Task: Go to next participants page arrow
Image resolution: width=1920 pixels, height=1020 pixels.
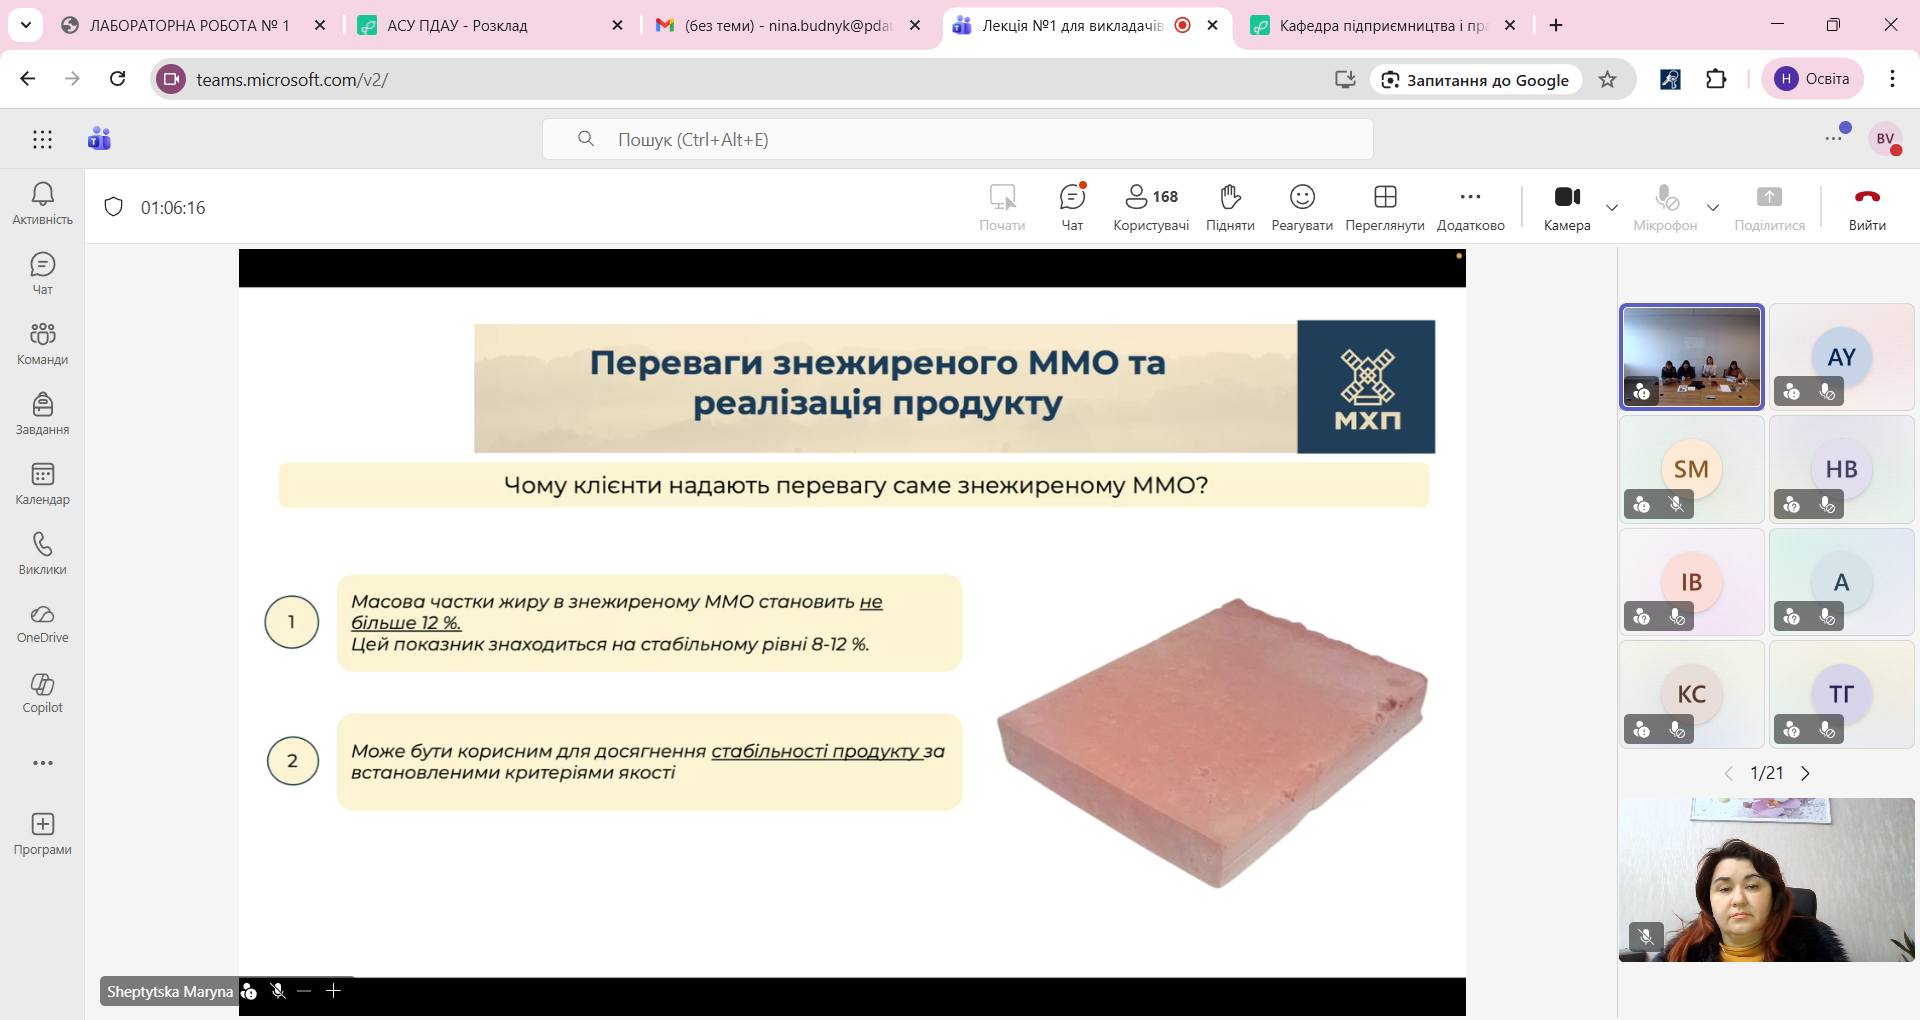Action: [x=1805, y=773]
